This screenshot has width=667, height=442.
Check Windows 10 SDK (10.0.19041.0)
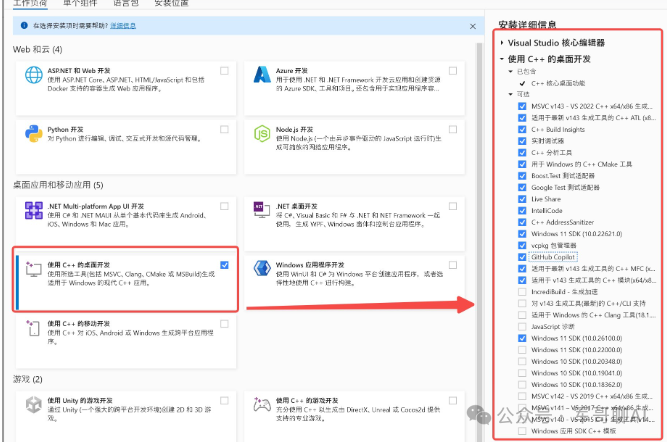click(522, 373)
